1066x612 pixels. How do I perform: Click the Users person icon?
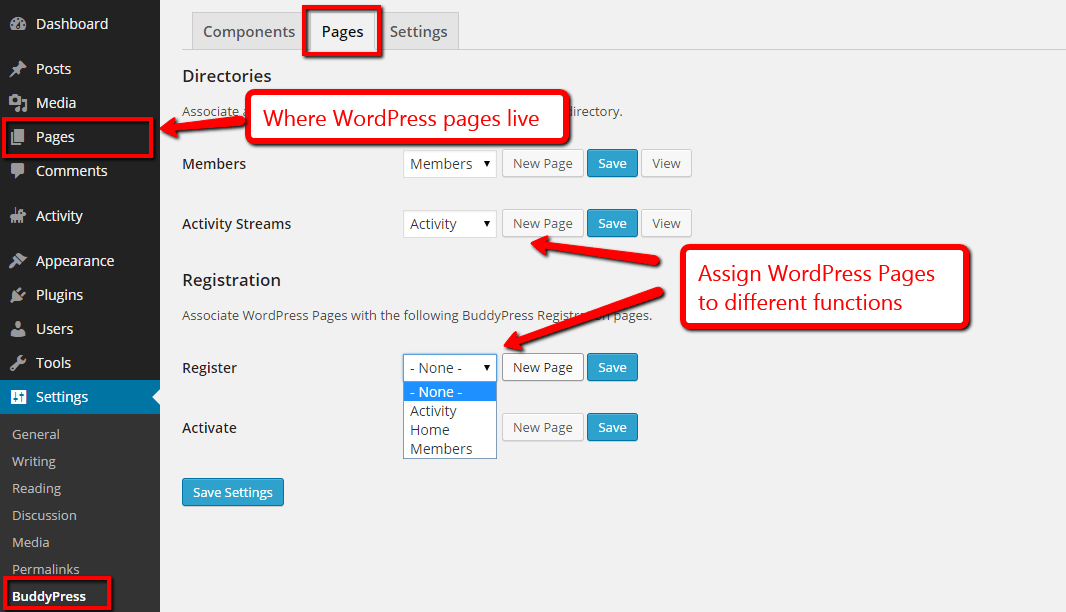18,328
